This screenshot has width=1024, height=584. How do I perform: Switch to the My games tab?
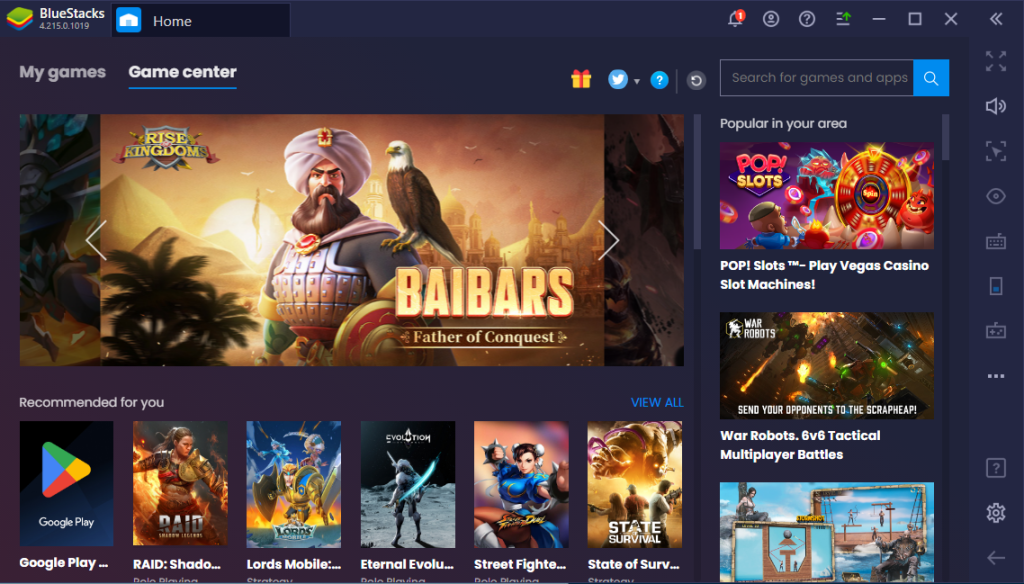click(x=62, y=72)
